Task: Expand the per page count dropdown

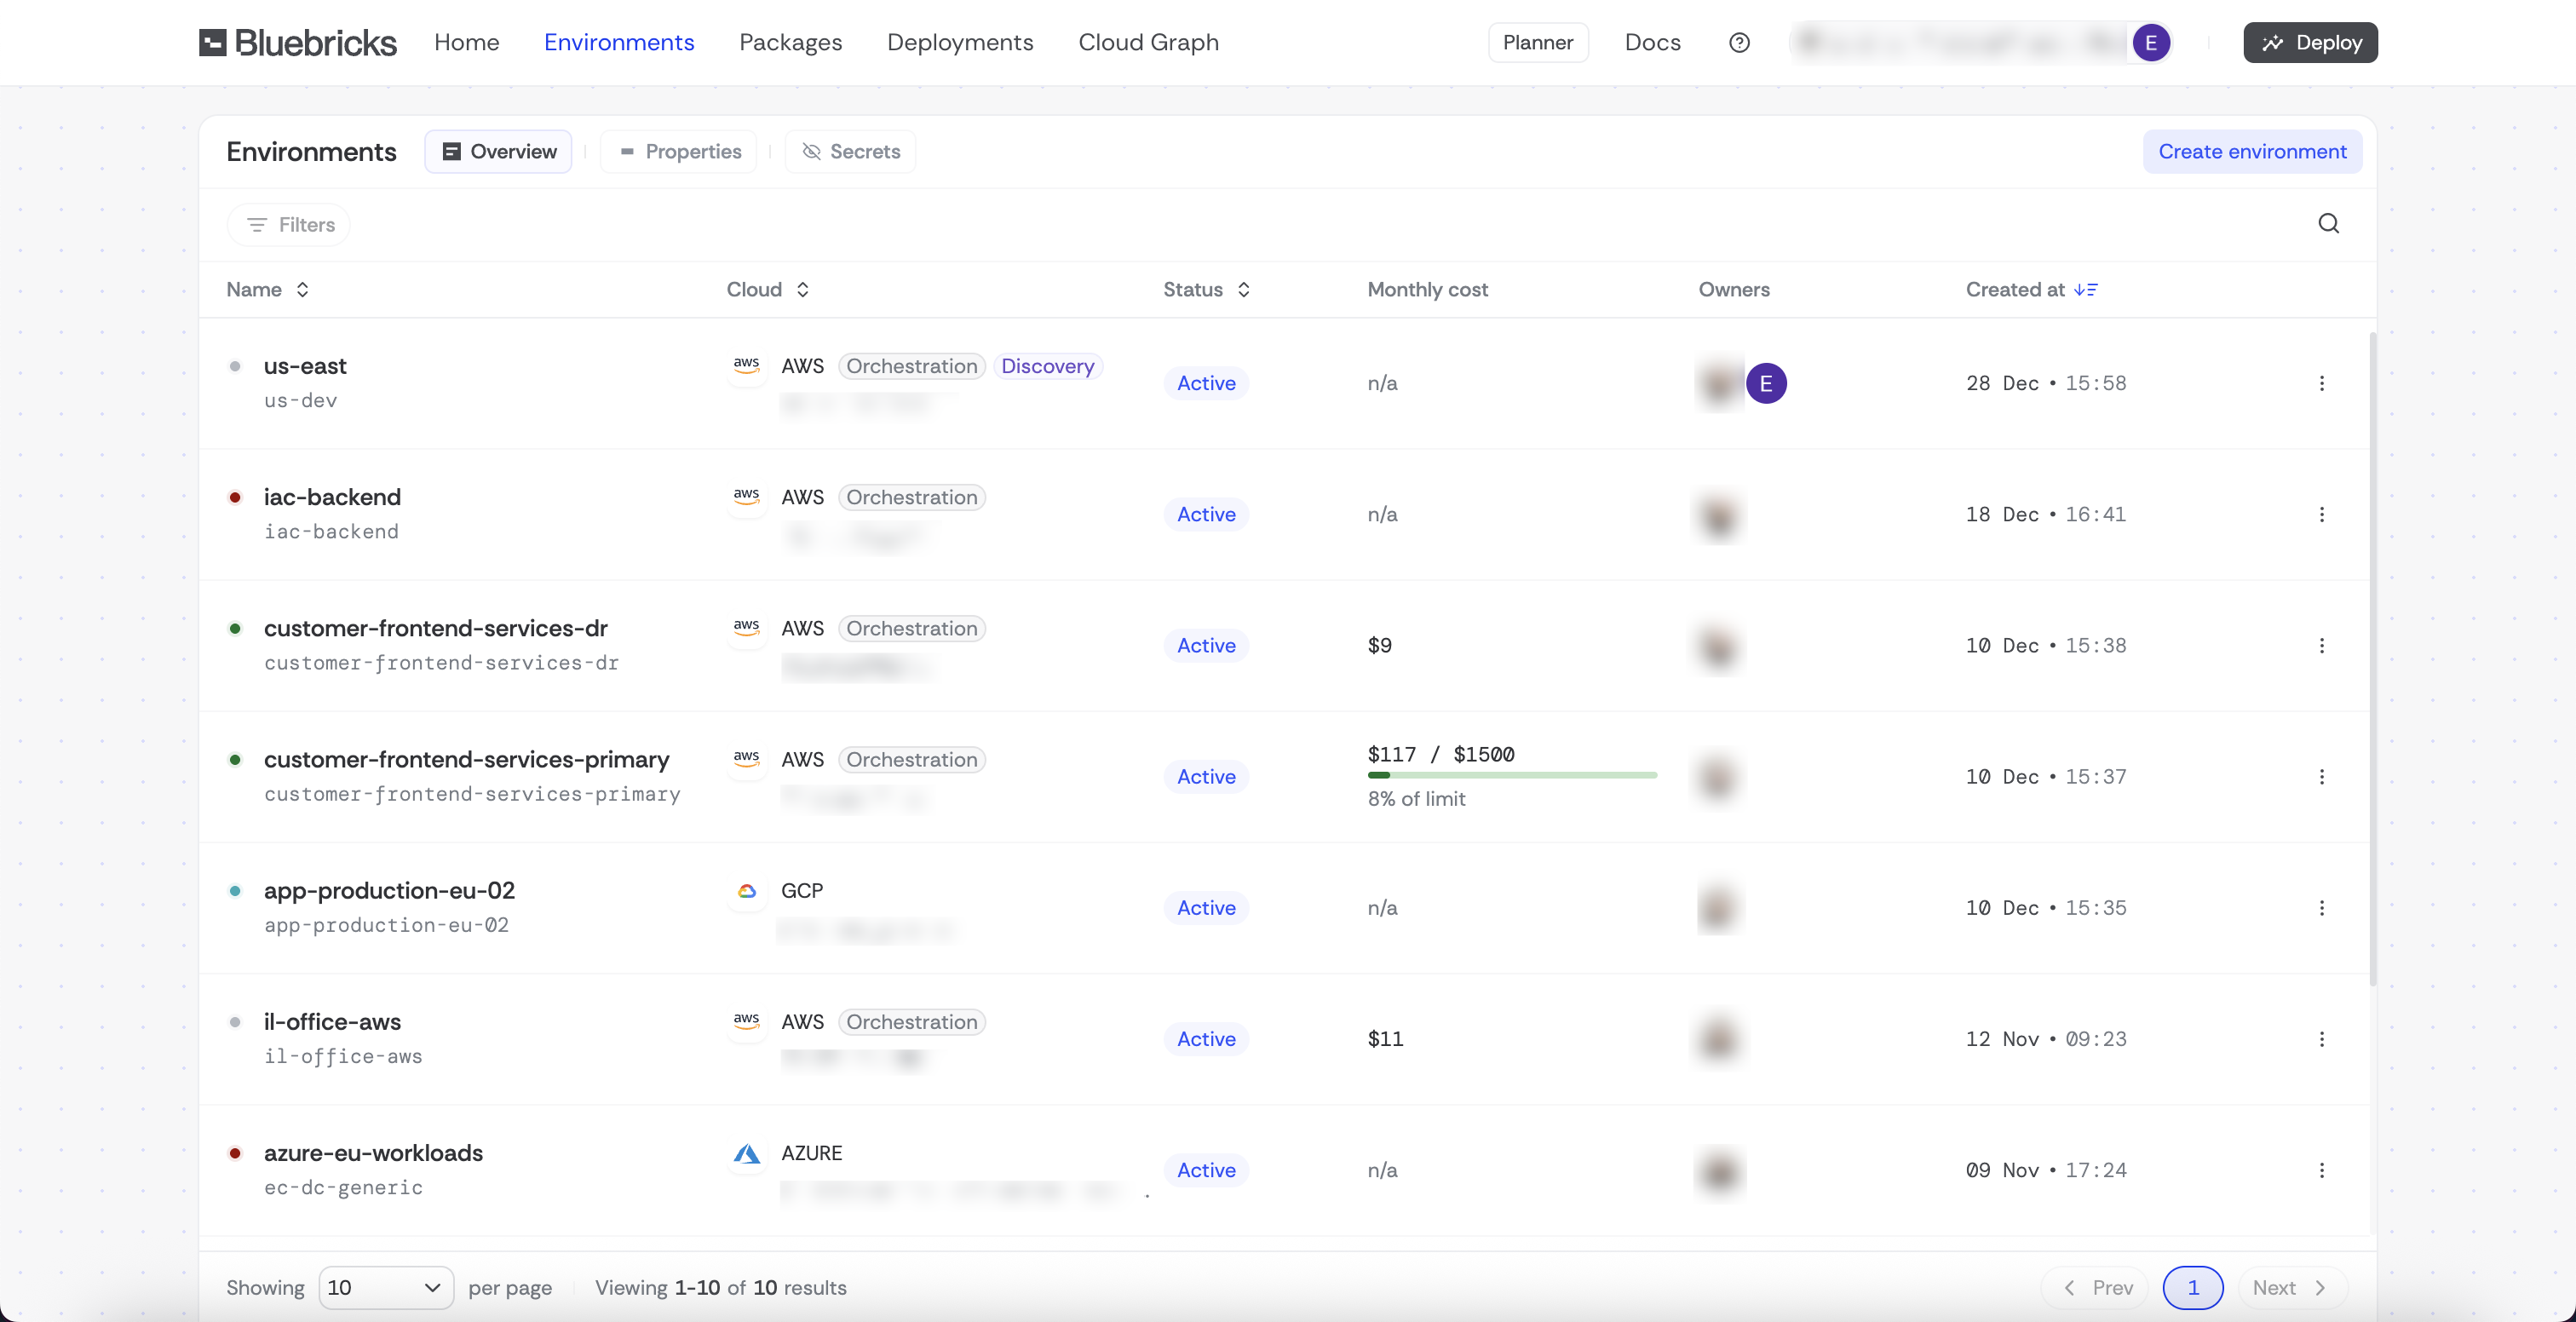Action: pos(386,1287)
